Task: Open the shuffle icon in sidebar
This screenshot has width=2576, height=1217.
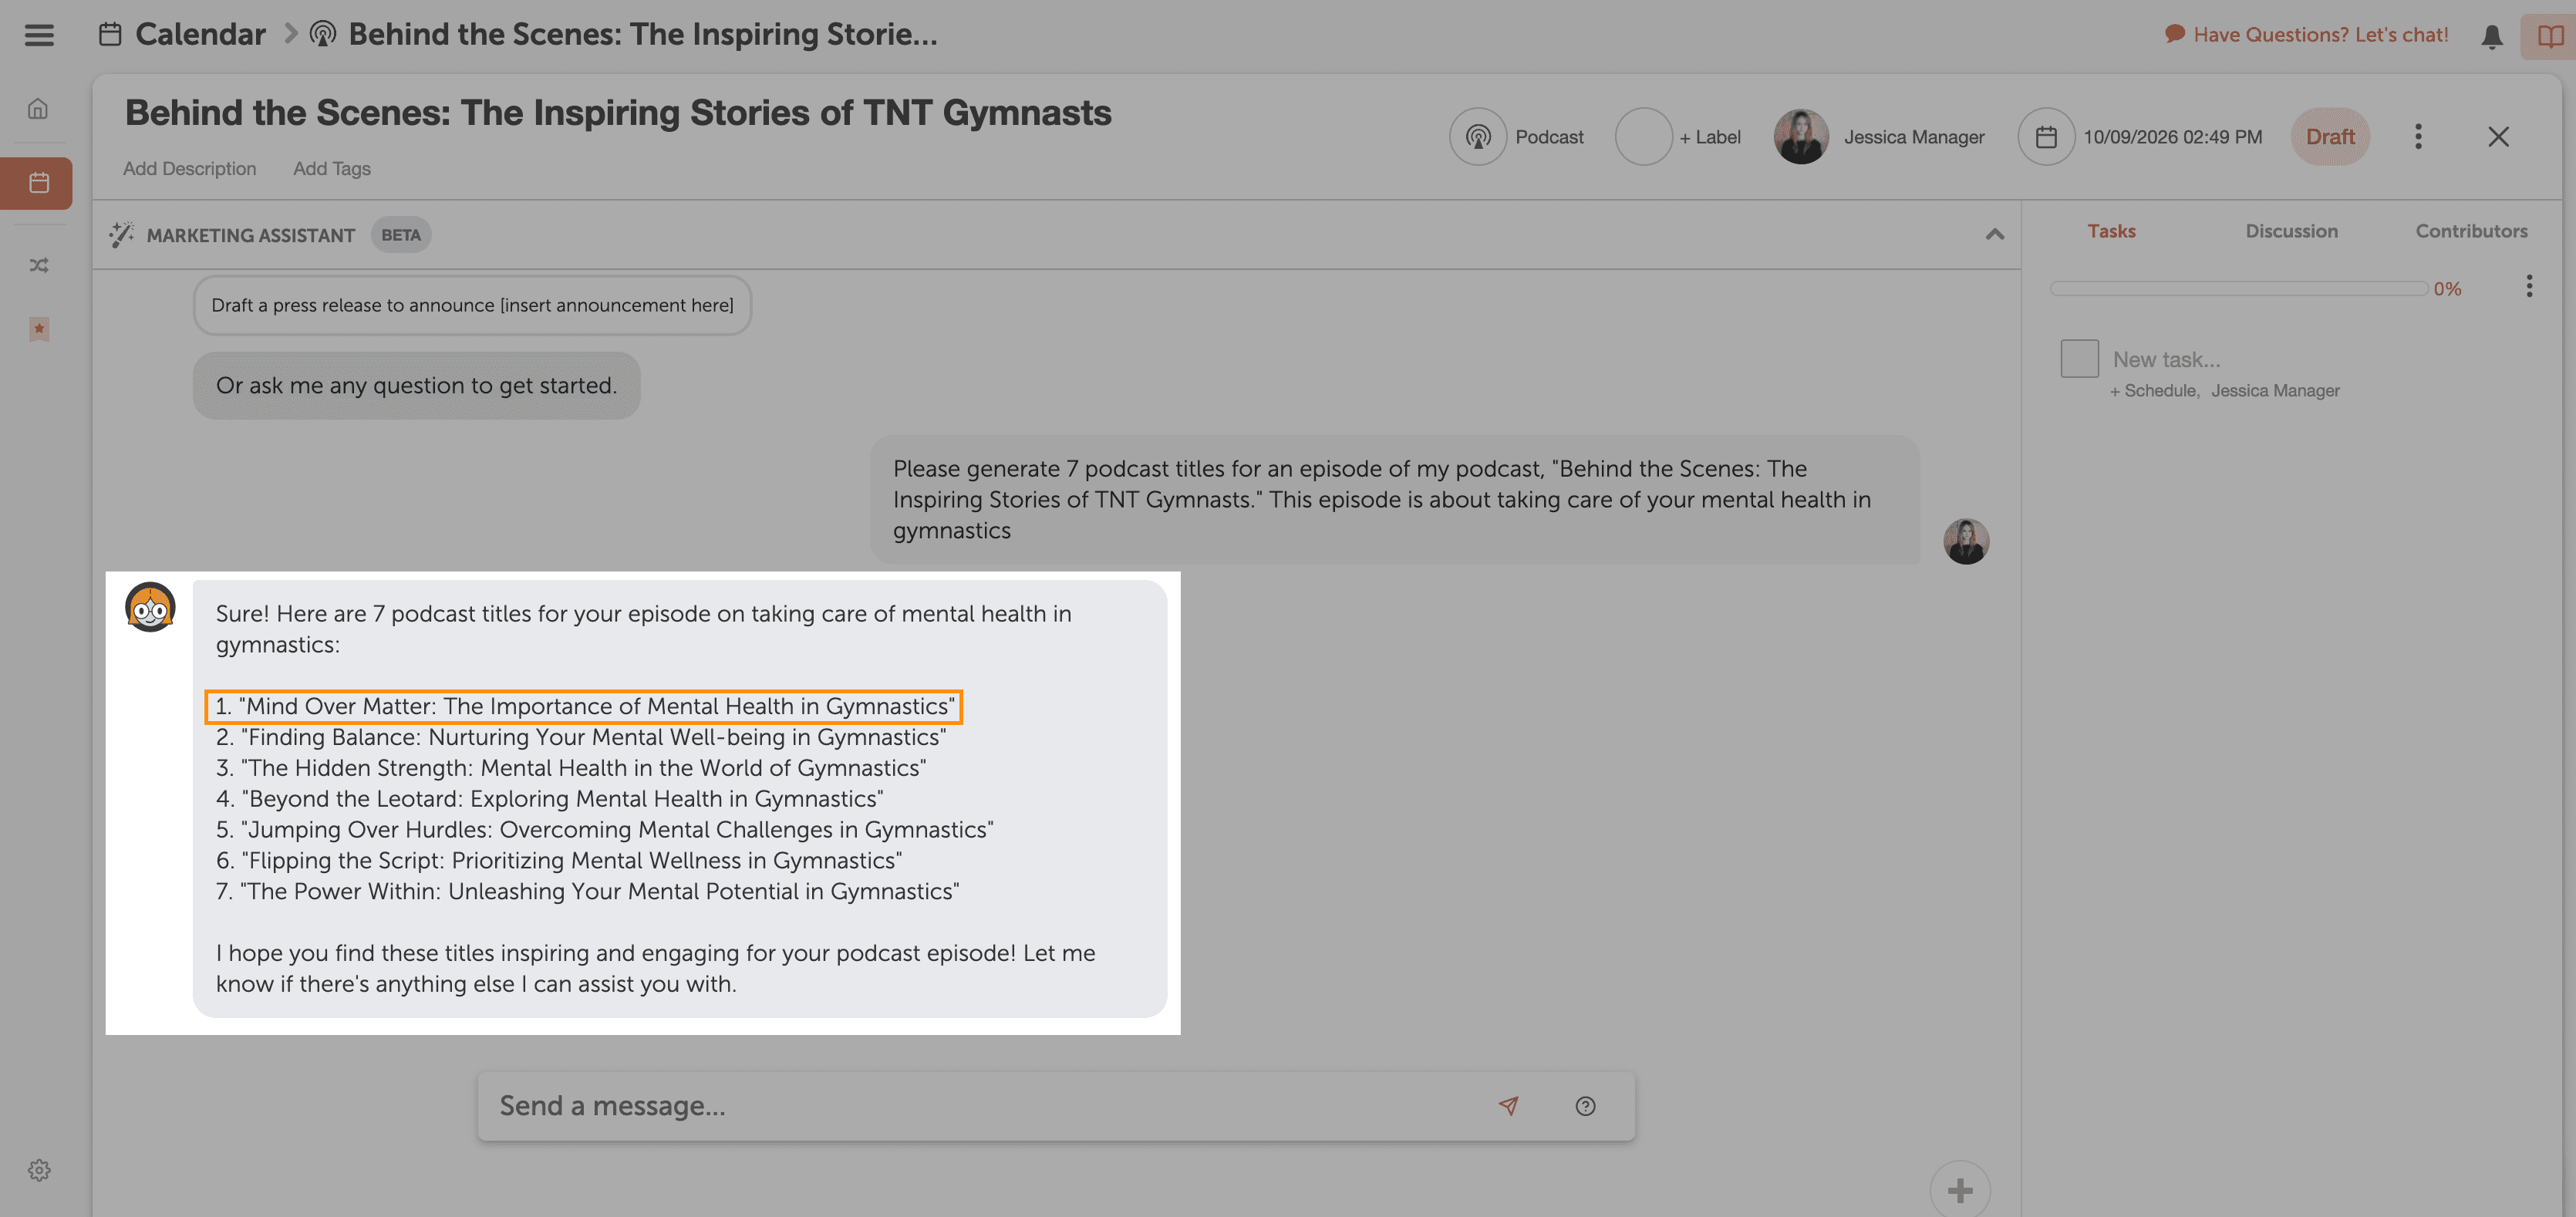Action: (x=39, y=265)
